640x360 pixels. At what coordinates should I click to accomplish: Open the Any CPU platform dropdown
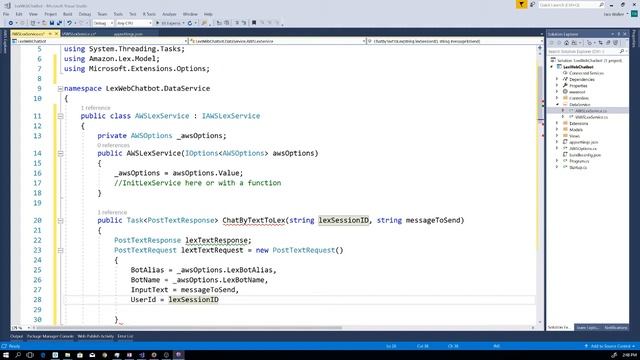tap(134, 23)
